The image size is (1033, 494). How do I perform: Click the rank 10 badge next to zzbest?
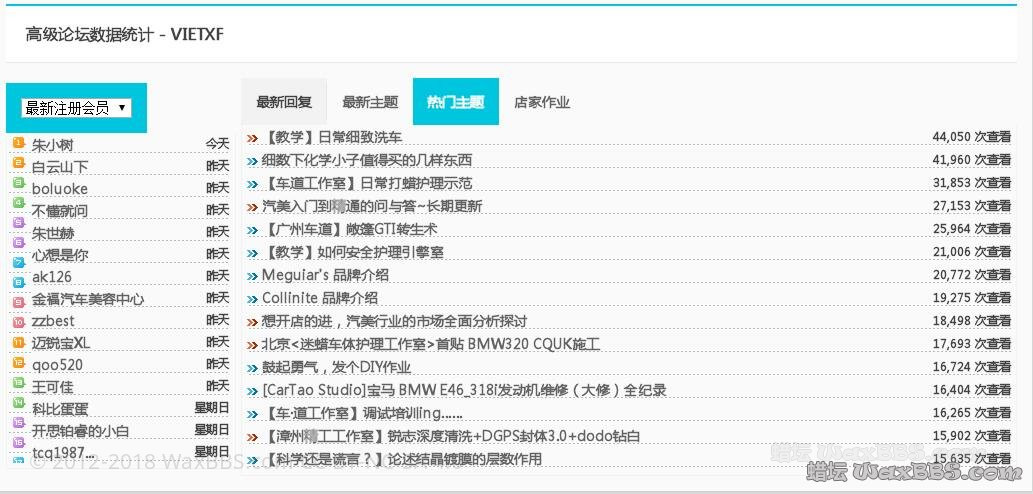18,321
